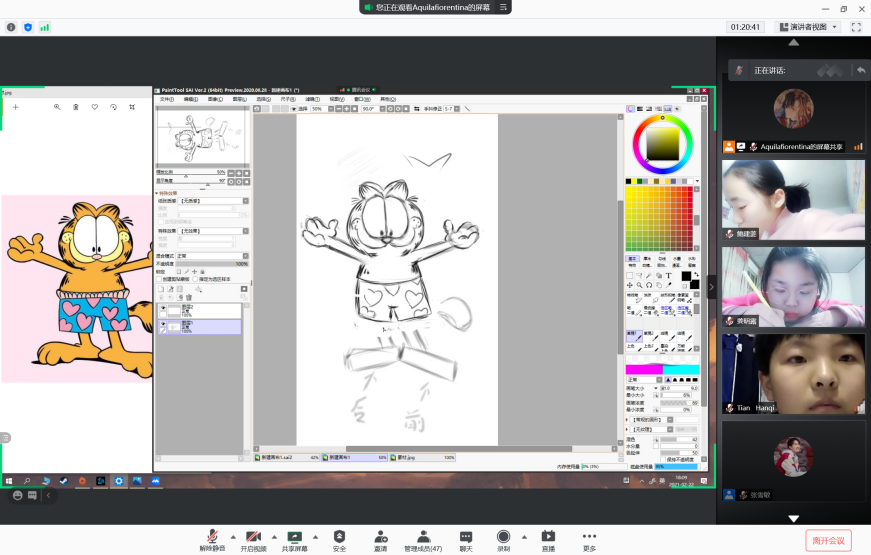Check the 保持不透明度 checkbox in brush panel

pos(661,459)
